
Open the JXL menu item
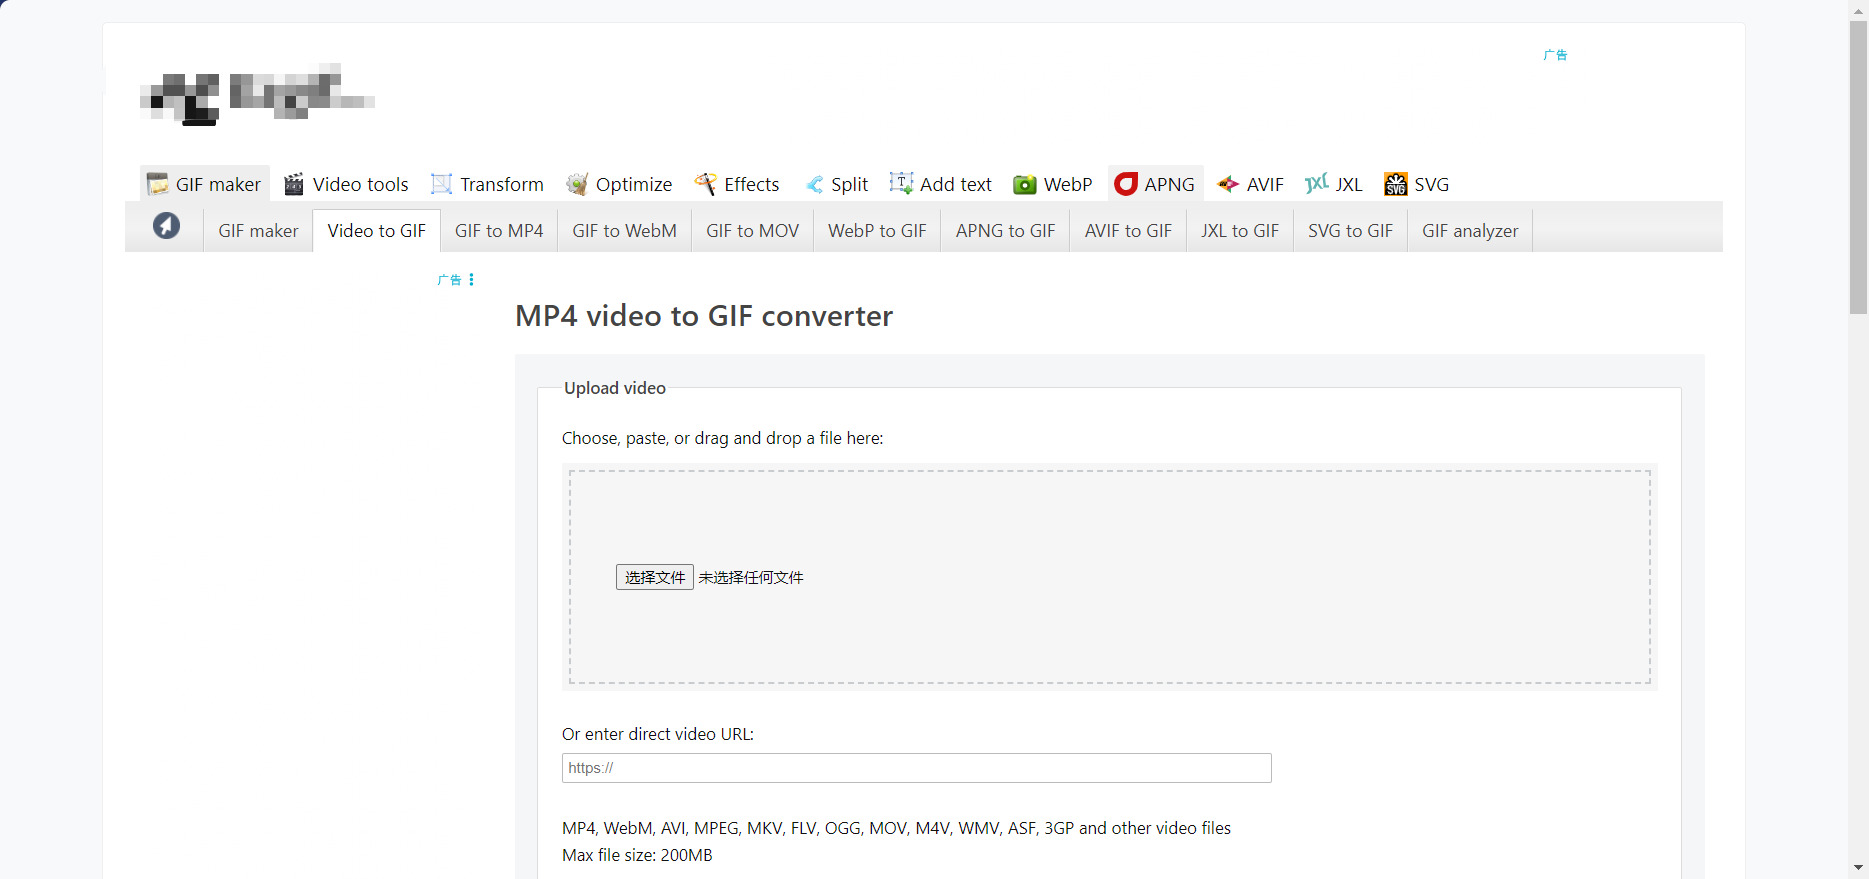[1335, 184]
